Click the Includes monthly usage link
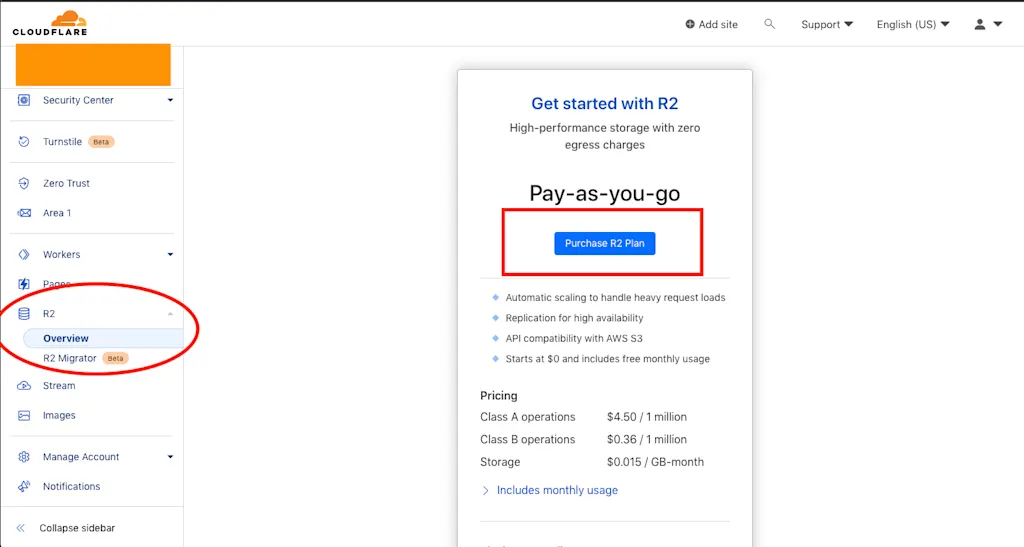 tap(557, 490)
